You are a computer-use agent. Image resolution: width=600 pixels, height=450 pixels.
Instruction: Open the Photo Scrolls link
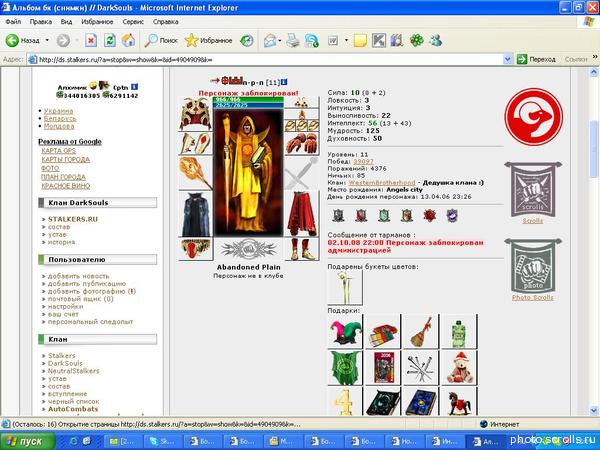533,298
